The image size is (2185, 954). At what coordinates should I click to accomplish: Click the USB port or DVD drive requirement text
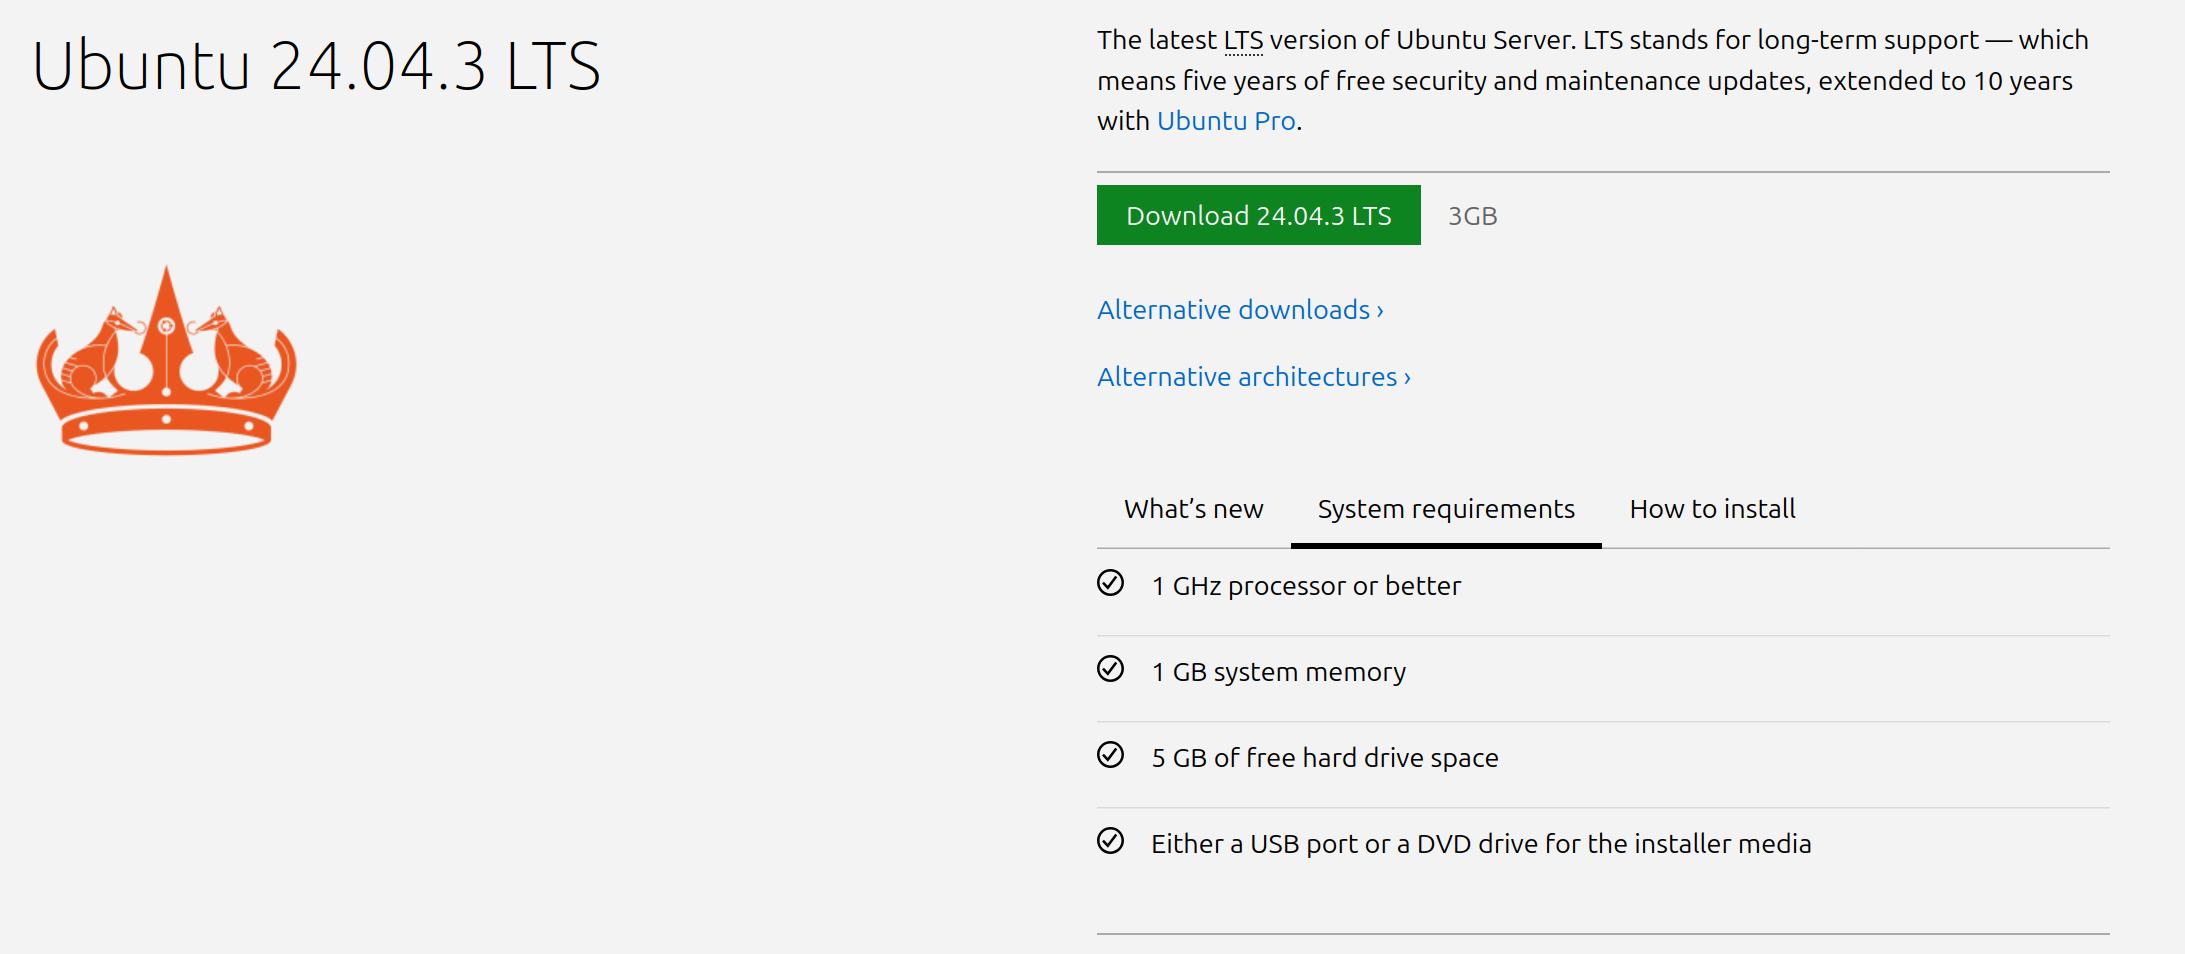coord(1481,844)
